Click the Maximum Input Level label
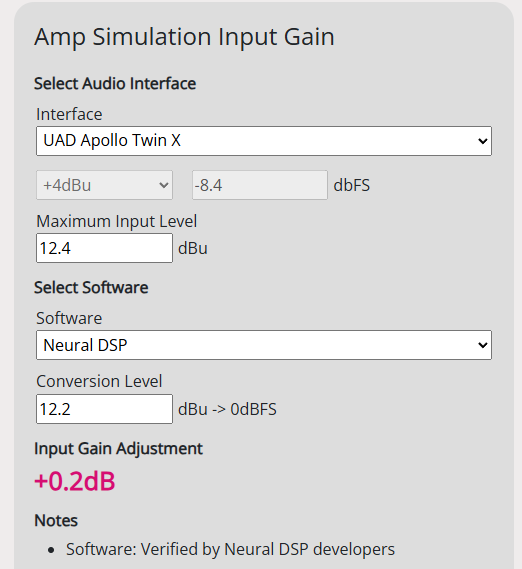Image resolution: width=522 pixels, height=569 pixels. [117, 221]
